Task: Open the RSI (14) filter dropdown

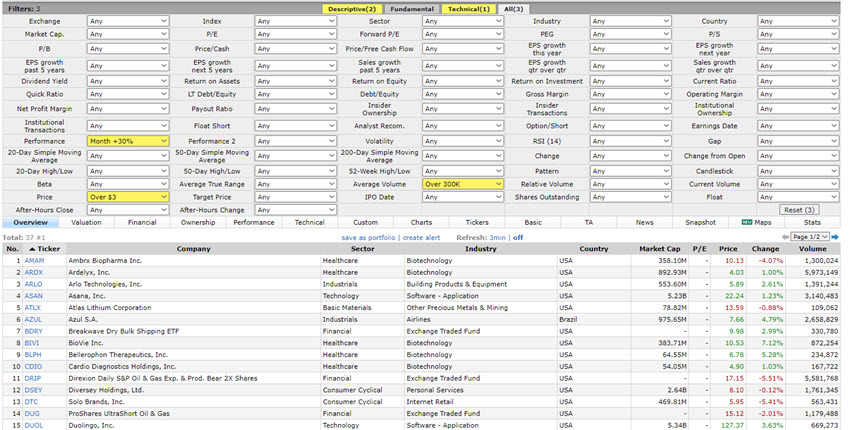Action: (630, 141)
